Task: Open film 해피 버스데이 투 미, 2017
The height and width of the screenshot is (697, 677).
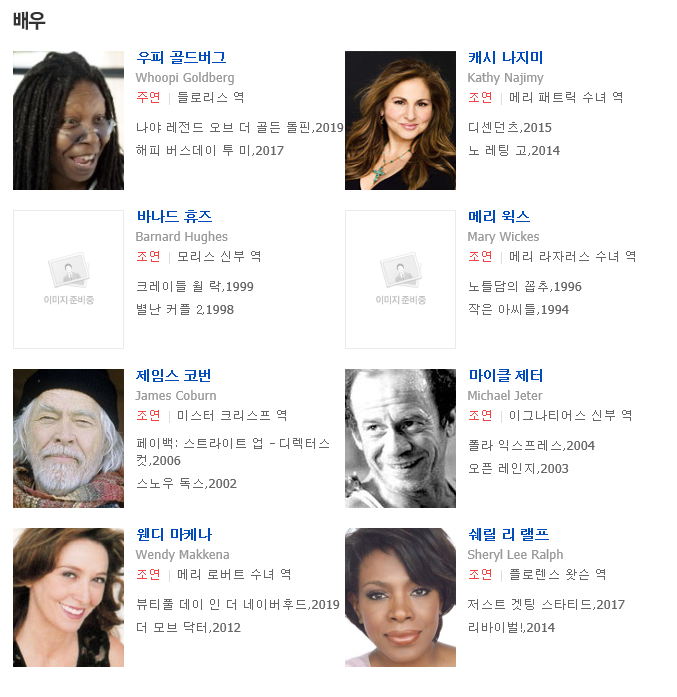Action: [x=210, y=151]
